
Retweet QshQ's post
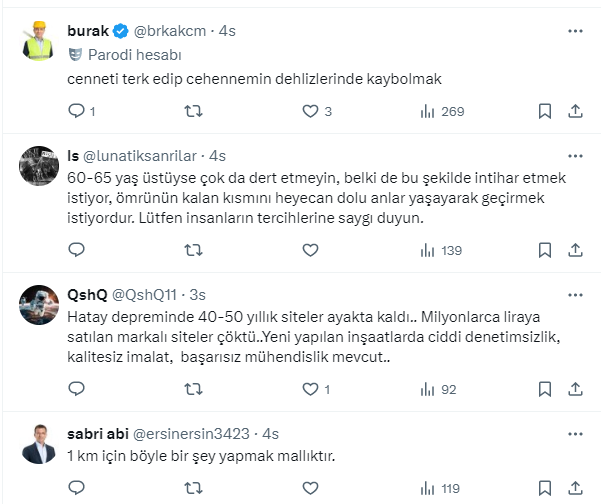pyautogui.click(x=195, y=388)
